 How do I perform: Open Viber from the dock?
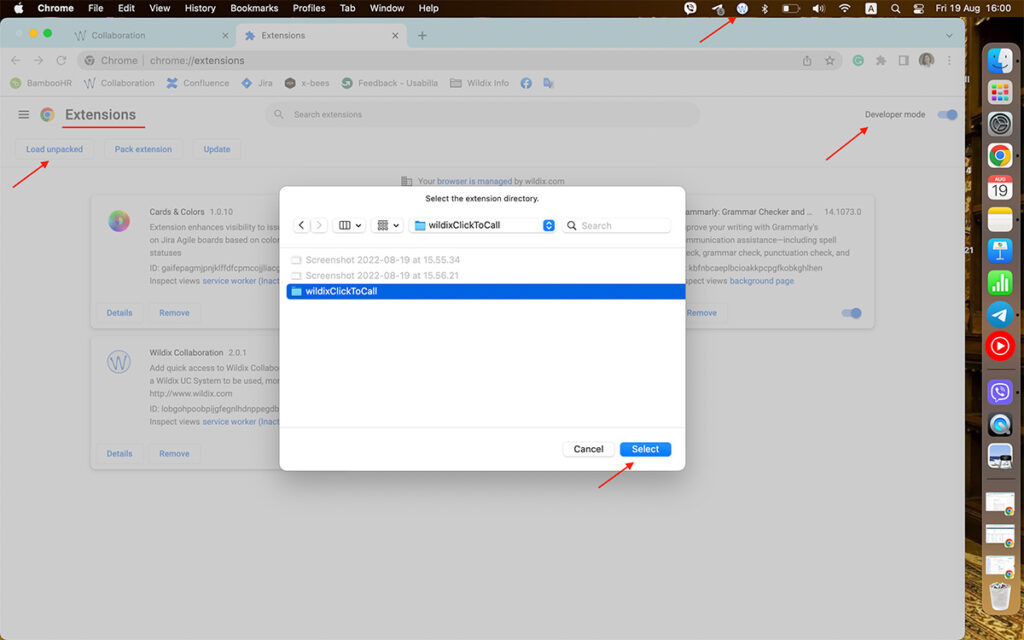tap(999, 391)
